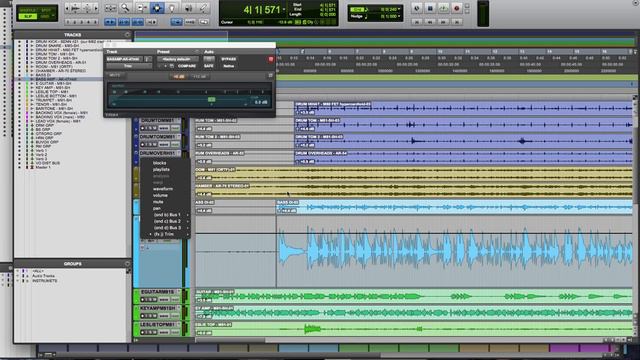640x360 pixels.
Task: Enable Shuffle edit mode
Action: 28,10
